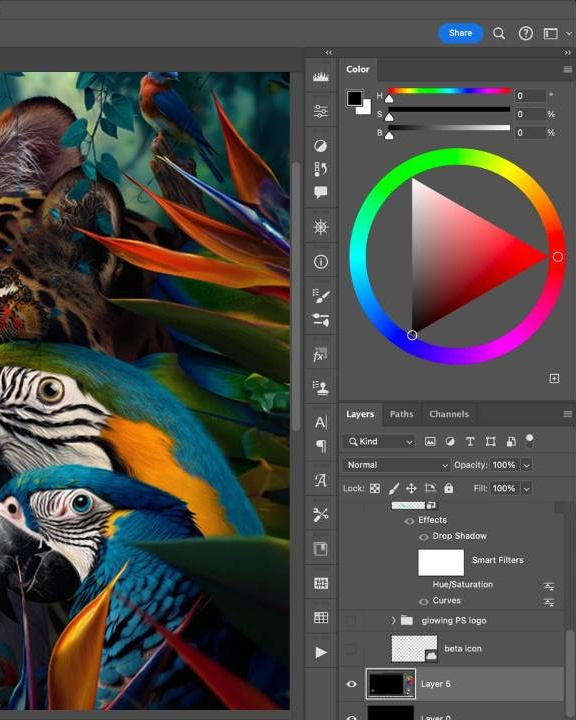Image resolution: width=576 pixels, height=720 pixels.
Task: Add current color to swatches icon
Action: pyautogui.click(x=554, y=378)
